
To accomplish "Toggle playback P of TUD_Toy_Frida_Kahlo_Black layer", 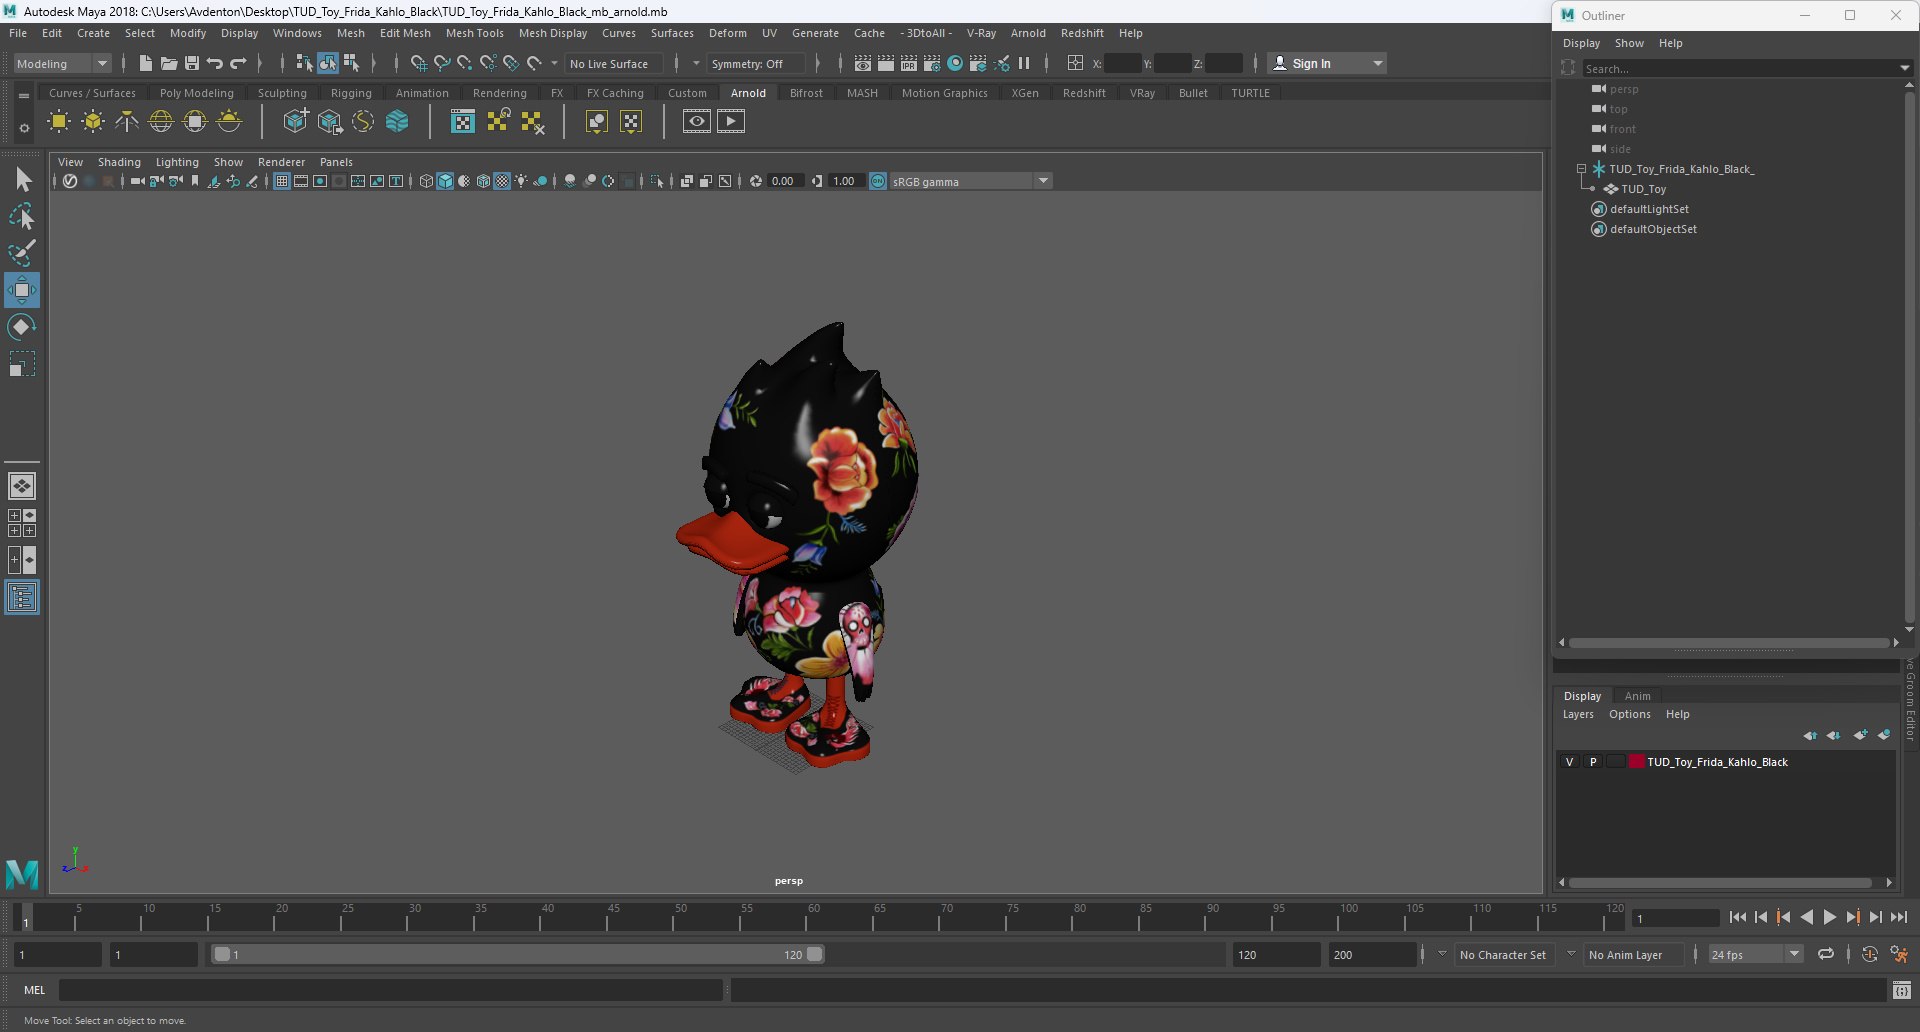I will pyautogui.click(x=1593, y=762).
